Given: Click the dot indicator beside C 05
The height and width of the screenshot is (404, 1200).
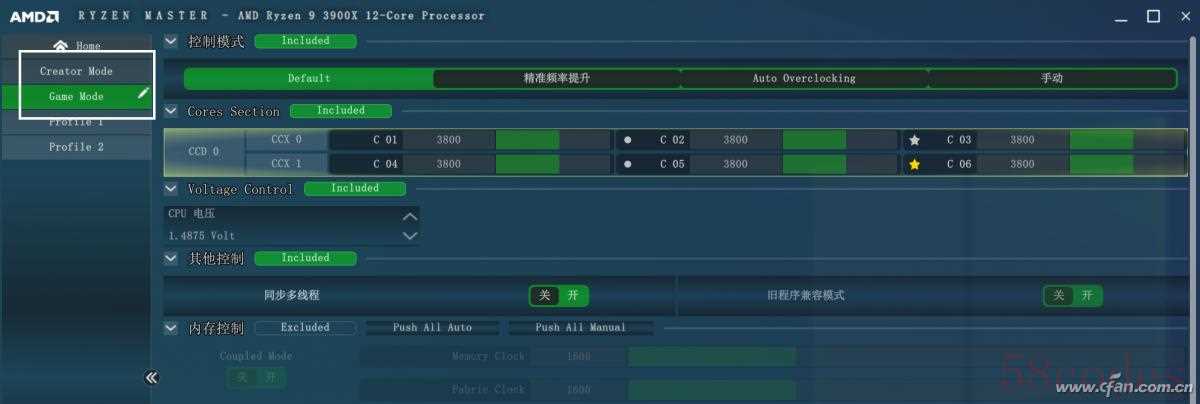Looking at the screenshot, I should point(627,164).
